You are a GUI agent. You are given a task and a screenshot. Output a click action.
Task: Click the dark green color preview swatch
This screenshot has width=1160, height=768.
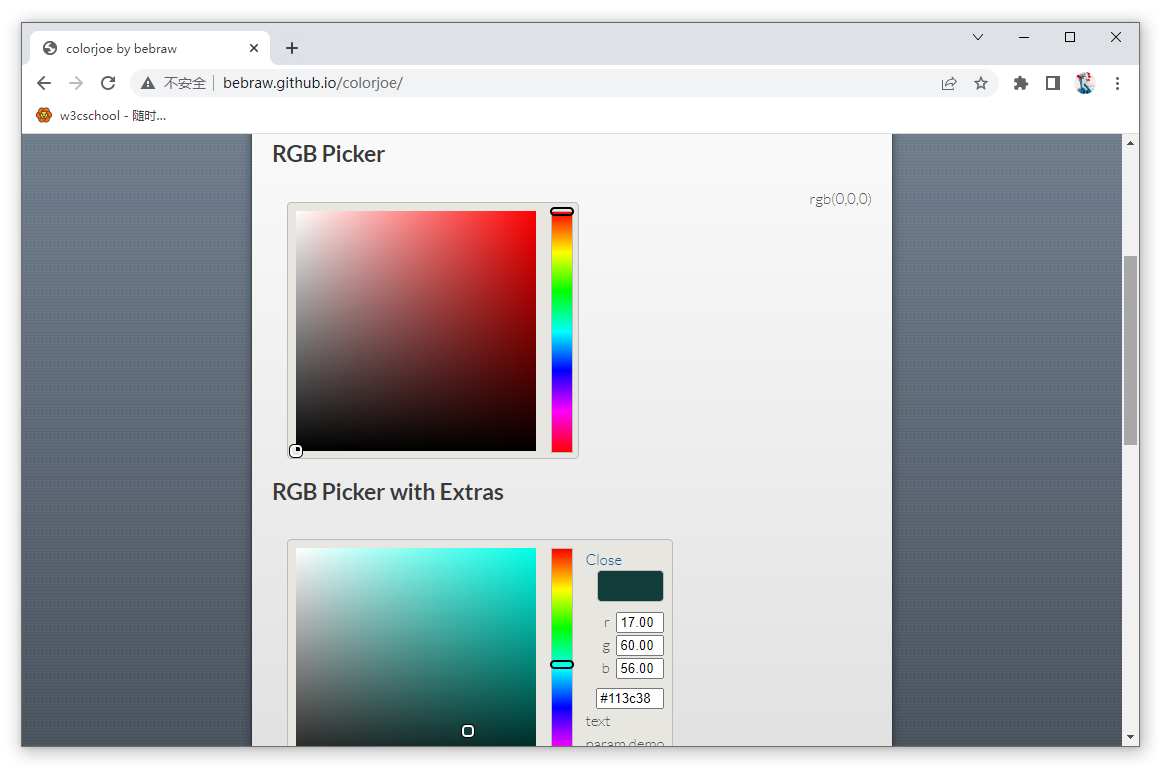pos(630,586)
